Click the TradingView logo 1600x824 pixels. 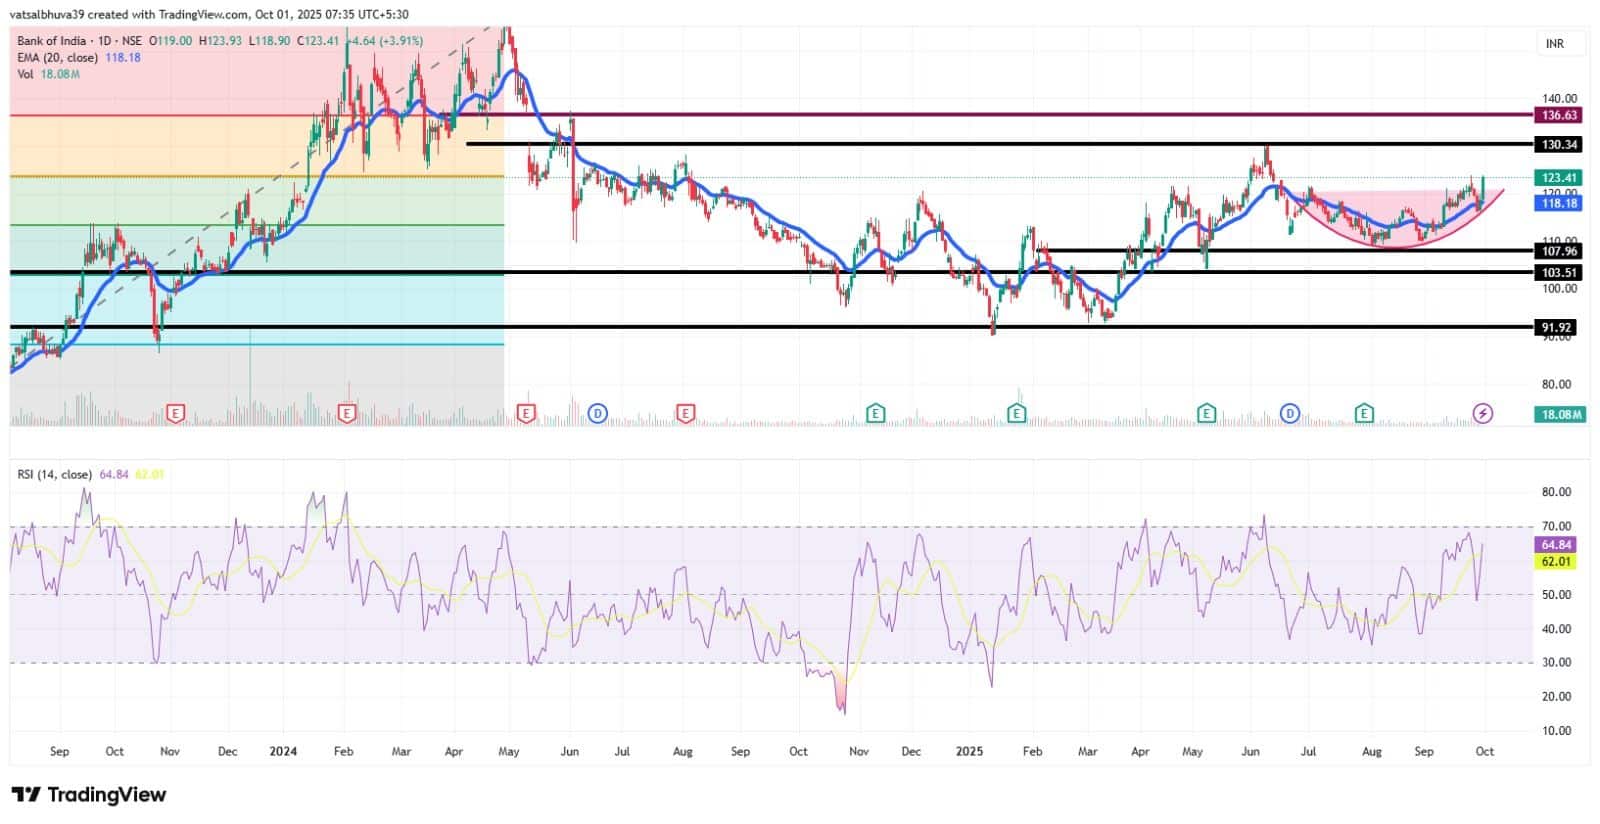coord(89,795)
